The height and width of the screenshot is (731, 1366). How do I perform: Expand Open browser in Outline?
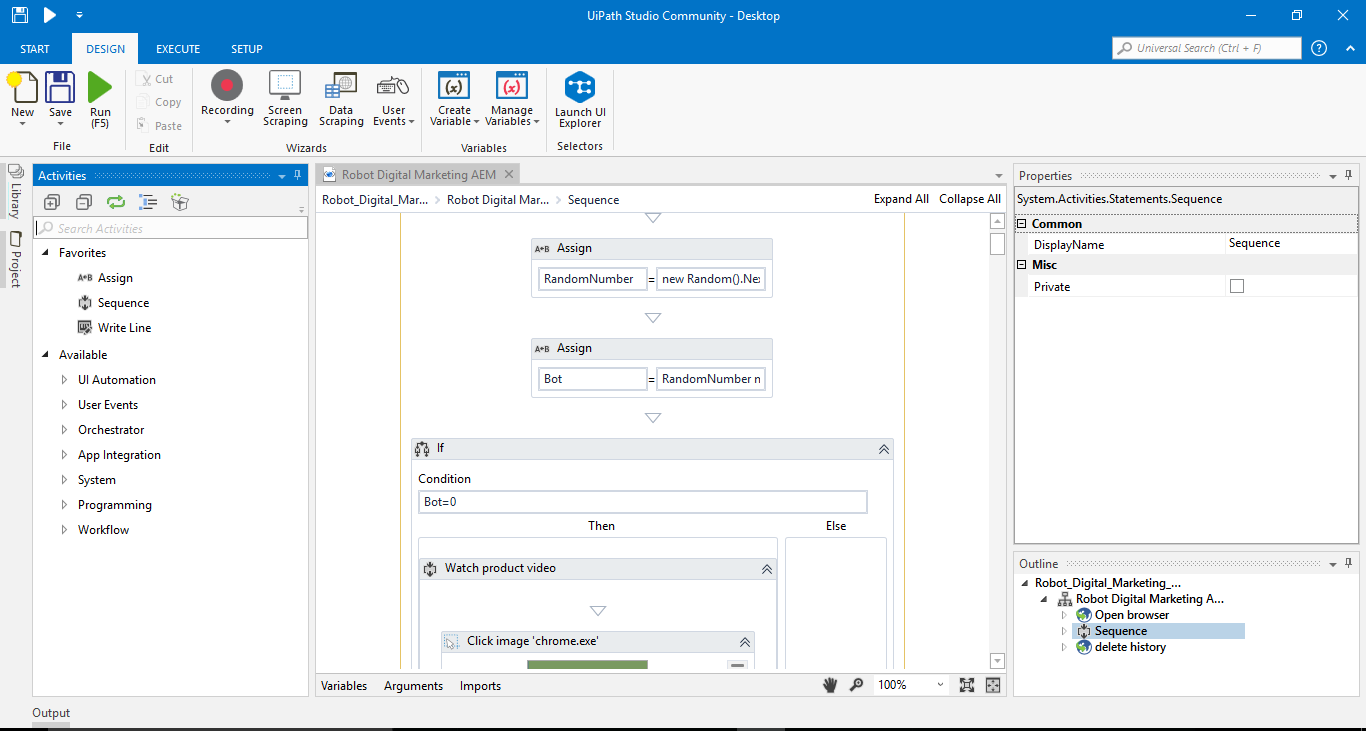coord(1064,615)
